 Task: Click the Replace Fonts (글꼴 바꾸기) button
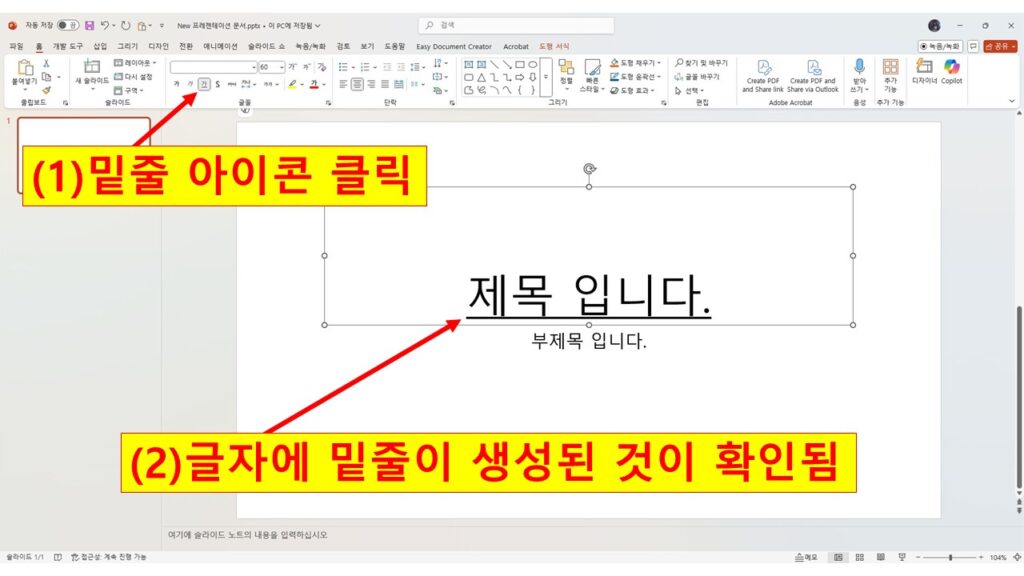pos(697,76)
